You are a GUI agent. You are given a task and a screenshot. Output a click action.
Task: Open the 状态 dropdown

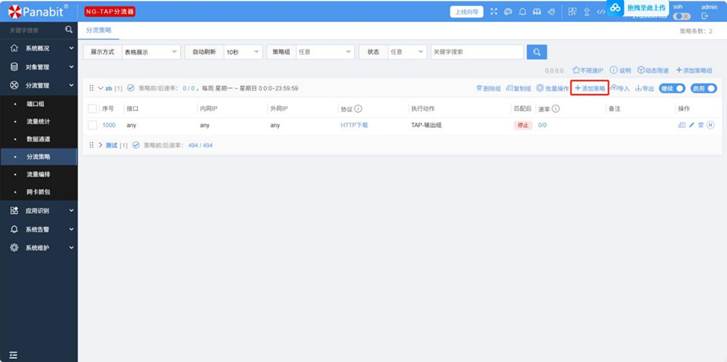pyautogui.click(x=406, y=52)
